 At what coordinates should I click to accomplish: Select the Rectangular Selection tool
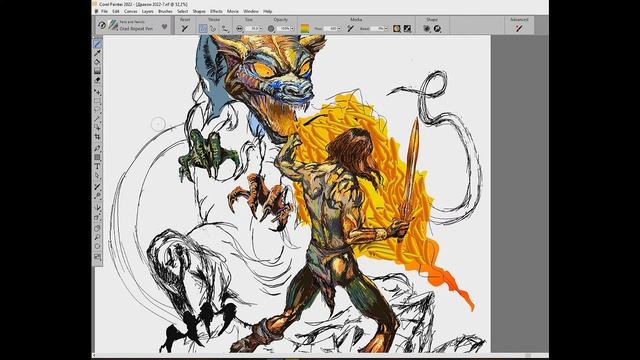coord(97,101)
